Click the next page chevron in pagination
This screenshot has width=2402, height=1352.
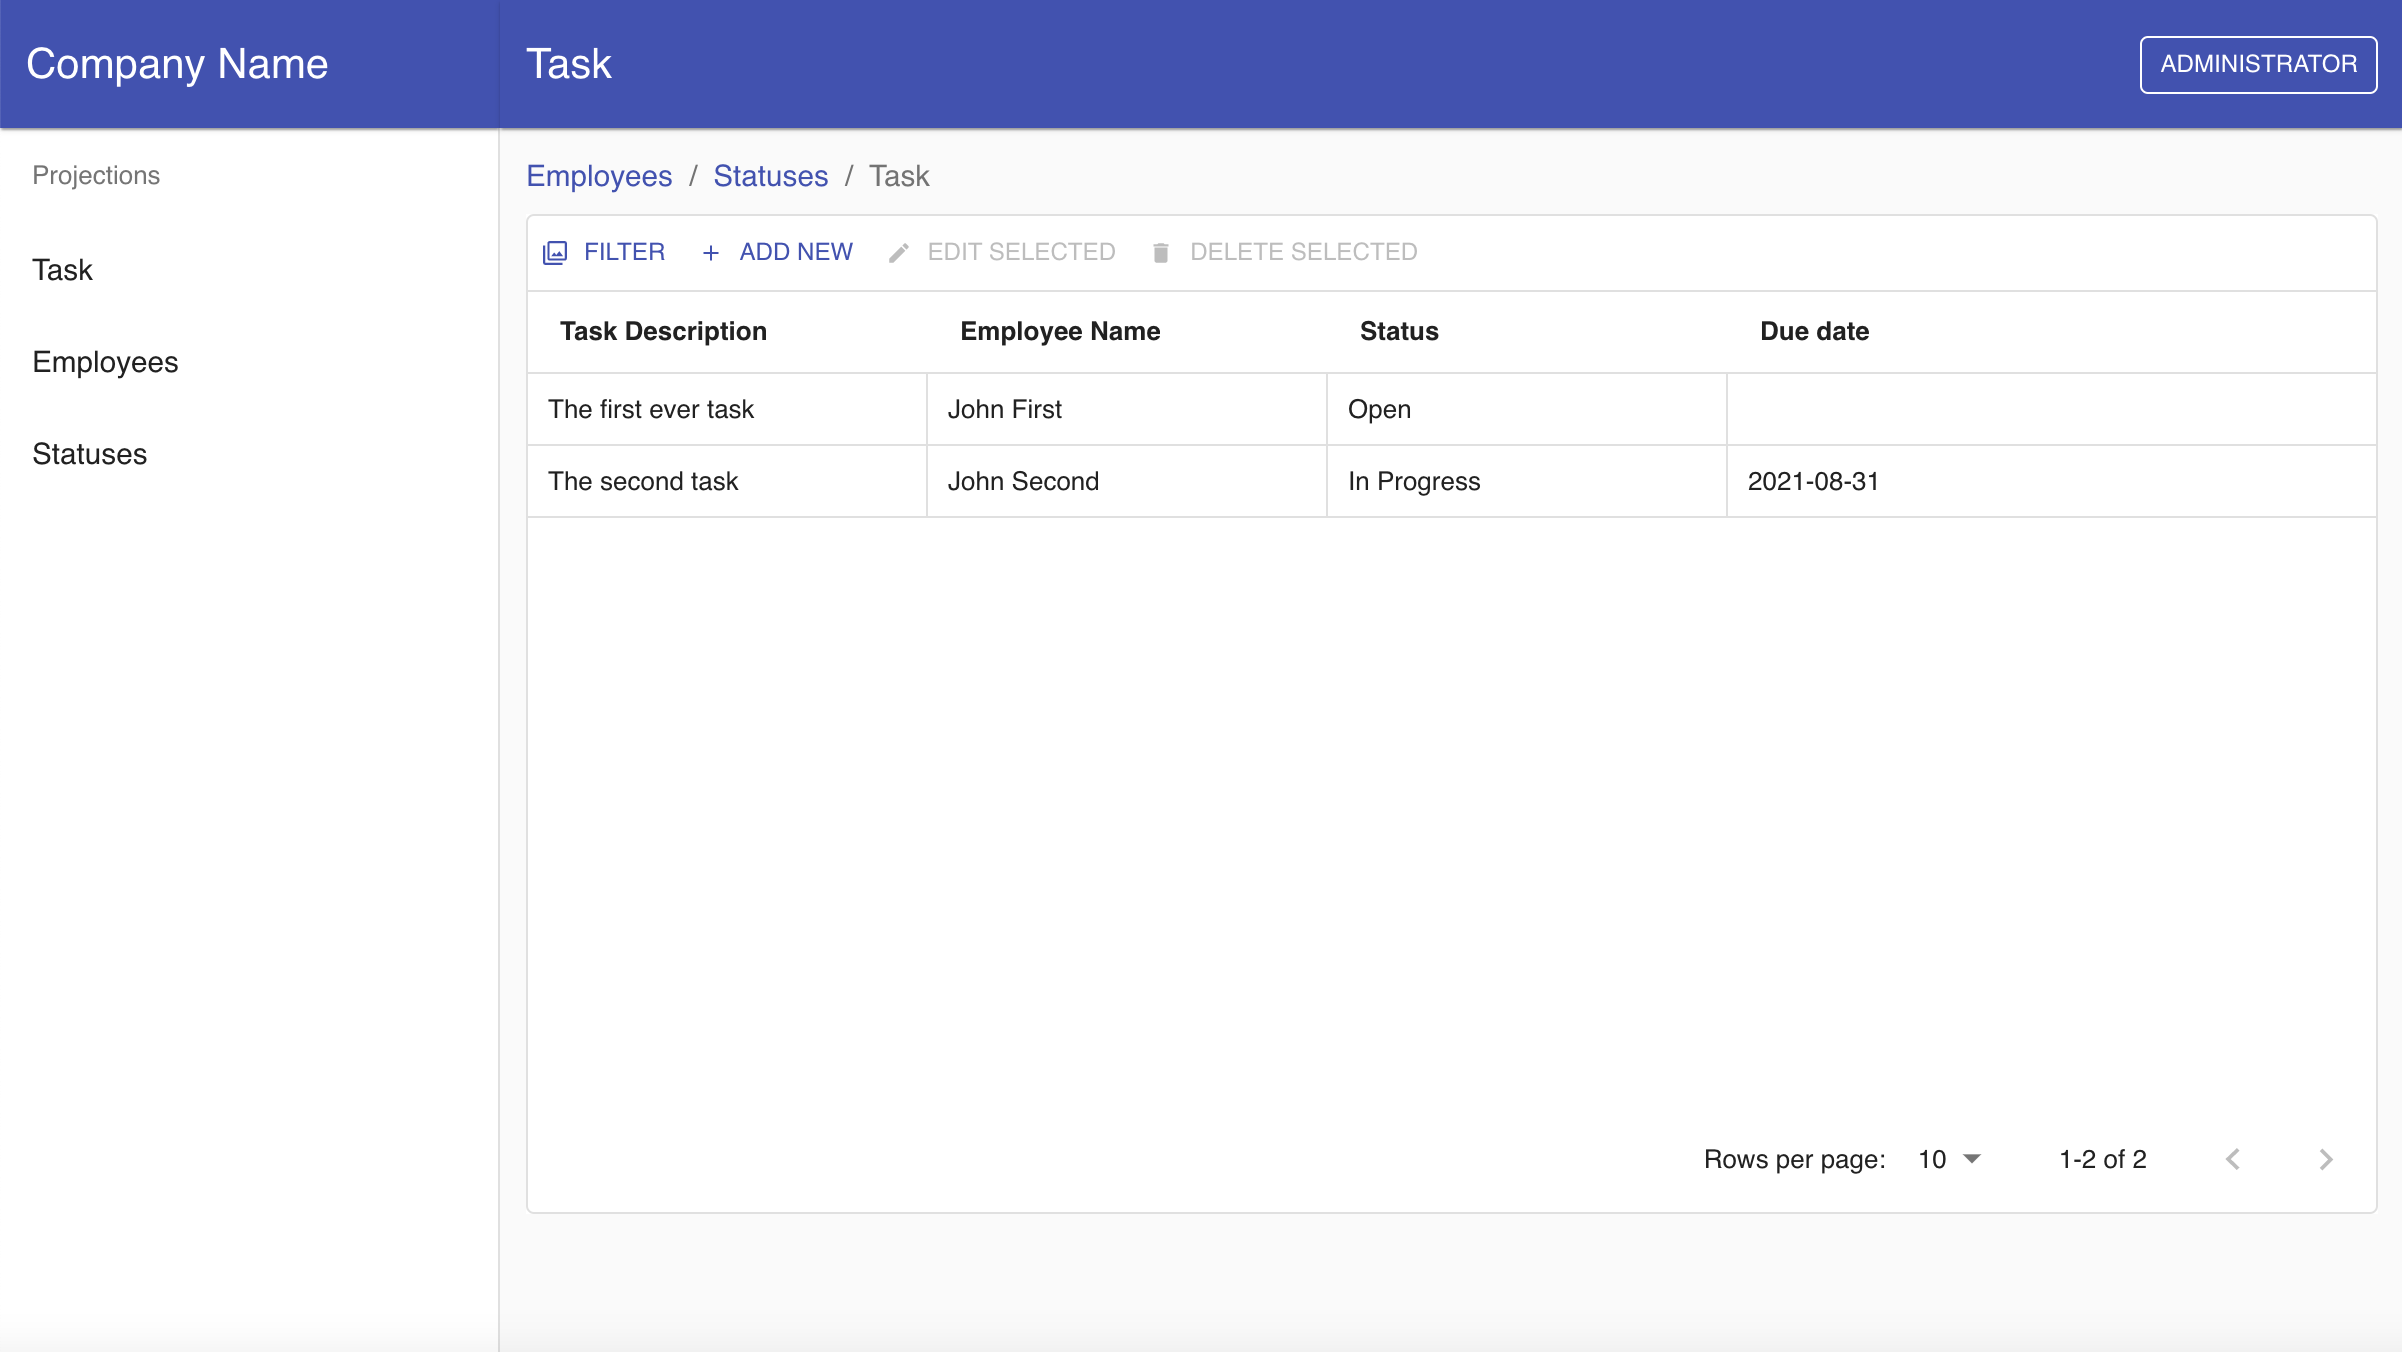[2325, 1159]
